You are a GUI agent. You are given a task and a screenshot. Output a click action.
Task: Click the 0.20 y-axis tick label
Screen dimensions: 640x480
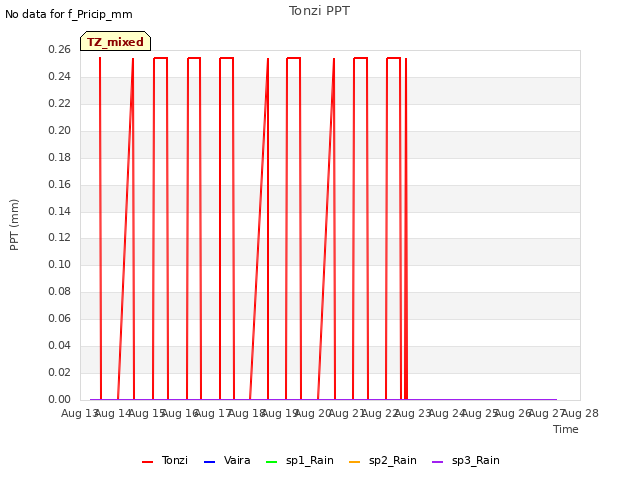tap(60, 131)
